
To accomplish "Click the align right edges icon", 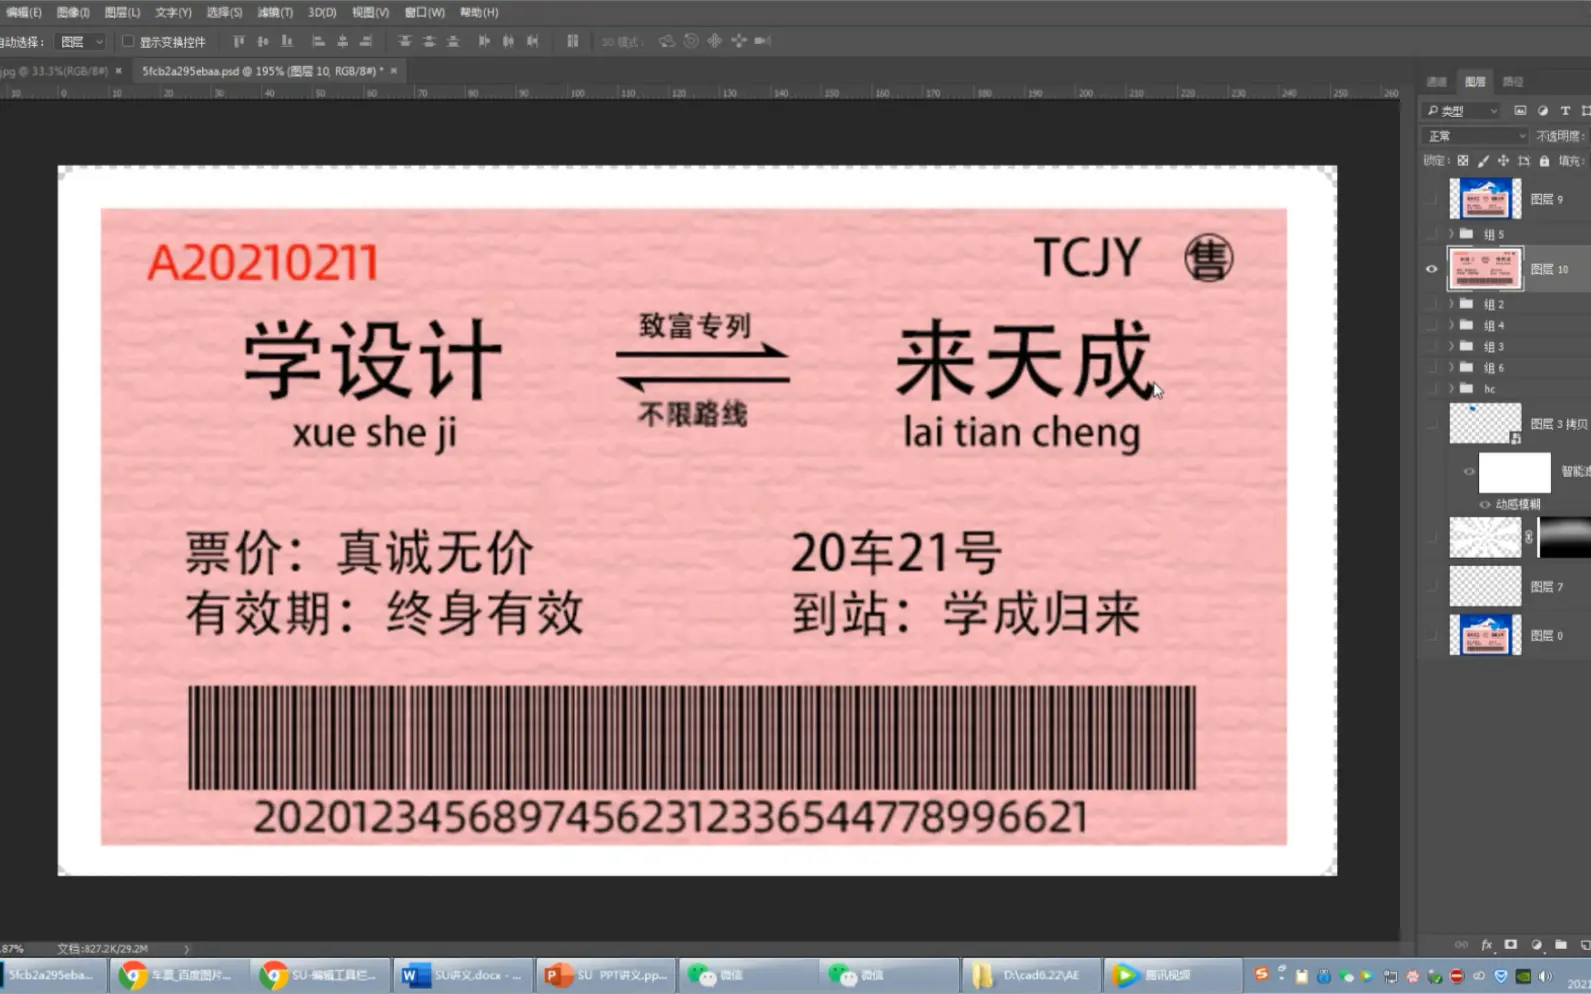I will pos(366,41).
